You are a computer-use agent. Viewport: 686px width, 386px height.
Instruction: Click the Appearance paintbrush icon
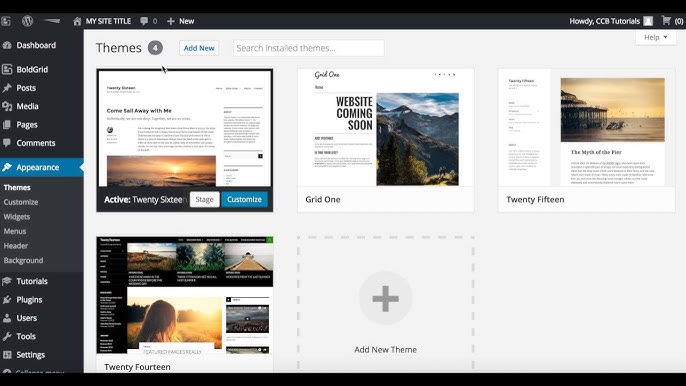point(7,167)
